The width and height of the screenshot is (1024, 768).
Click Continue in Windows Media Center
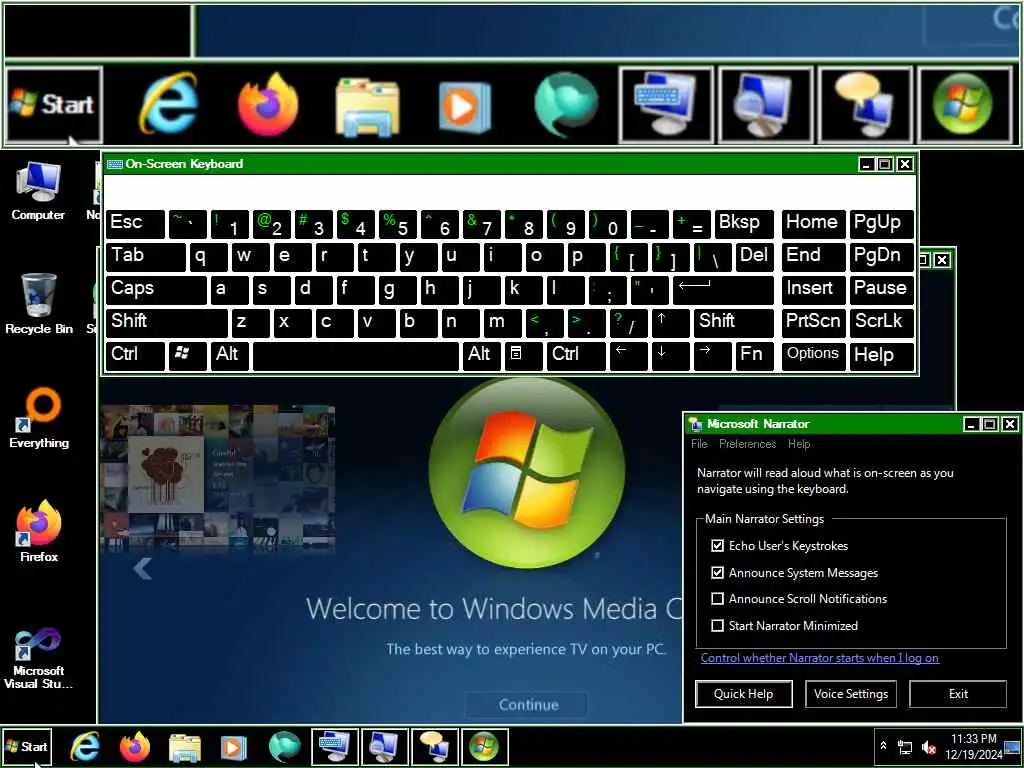[528, 705]
